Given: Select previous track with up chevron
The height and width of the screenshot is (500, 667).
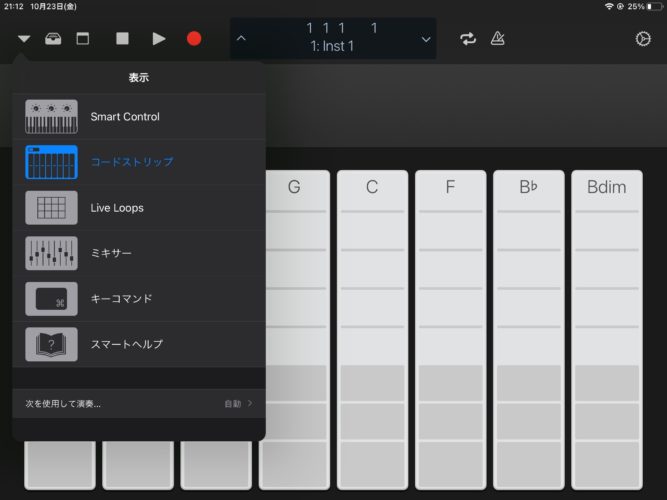Looking at the screenshot, I should coord(241,39).
